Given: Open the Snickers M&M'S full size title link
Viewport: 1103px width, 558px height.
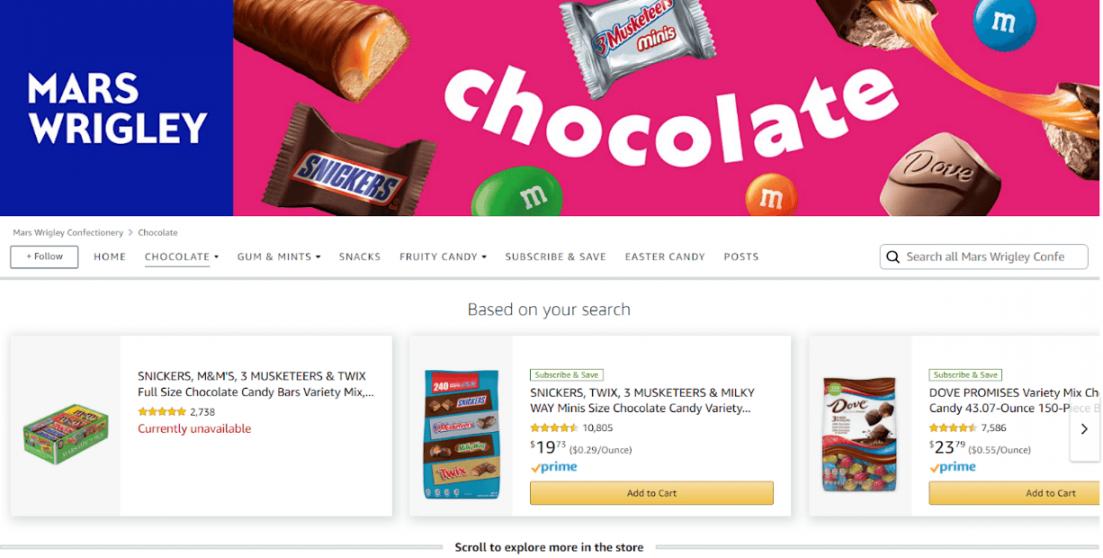Looking at the screenshot, I should [x=256, y=384].
